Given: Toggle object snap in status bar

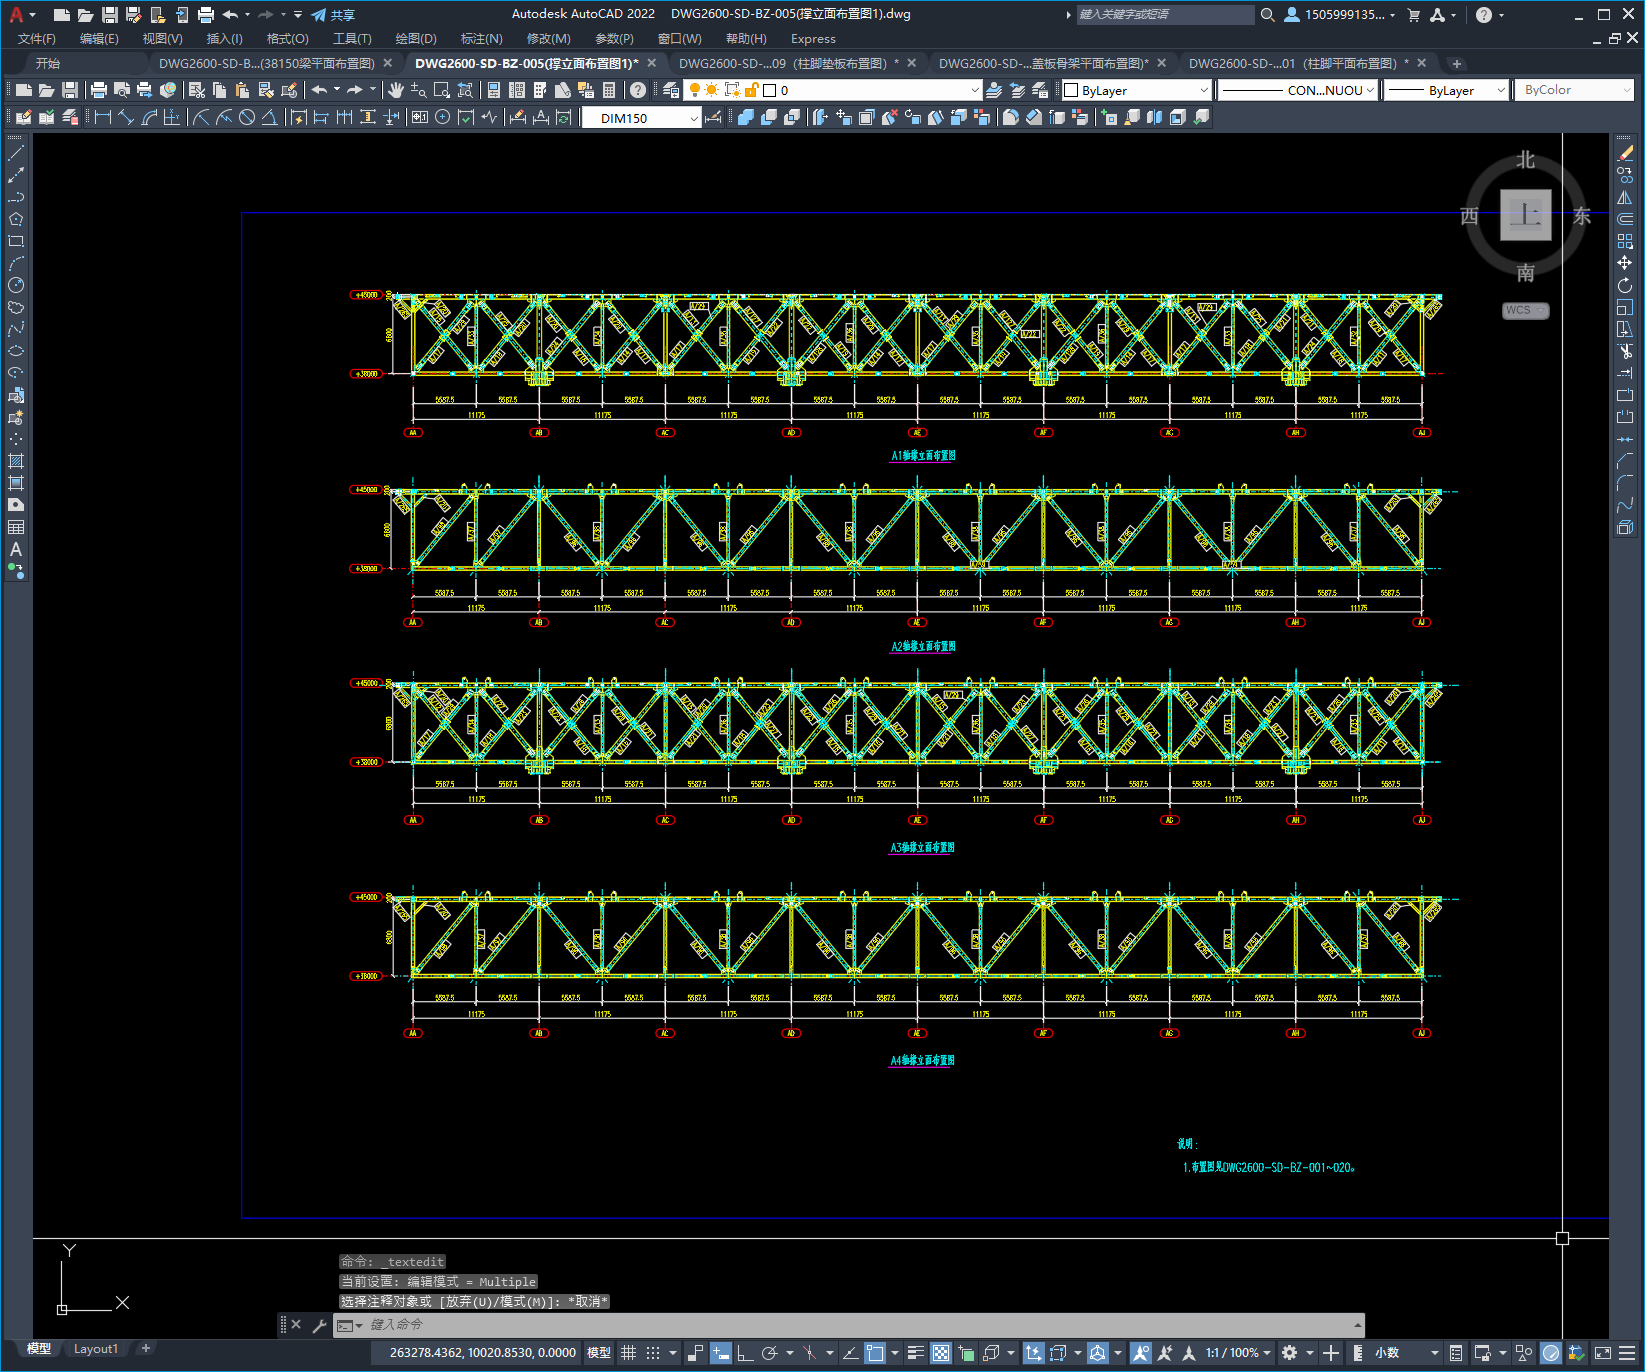Looking at the screenshot, I should pos(875,1353).
